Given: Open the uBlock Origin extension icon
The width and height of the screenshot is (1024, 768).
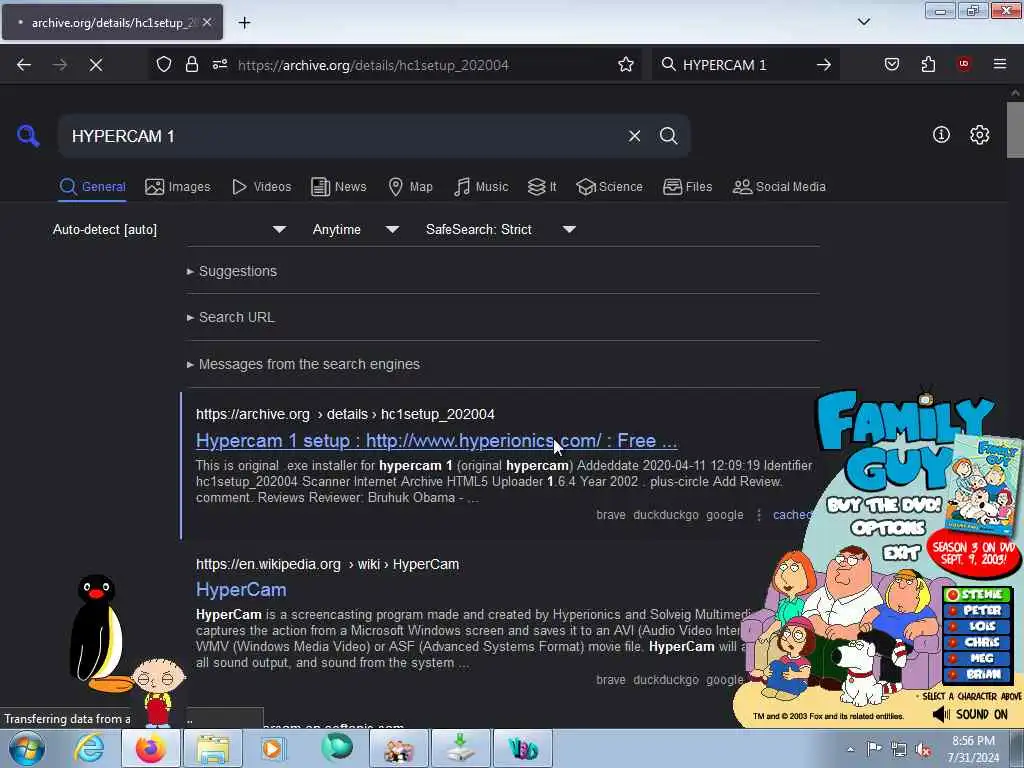Looking at the screenshot, I should pos(964,64).
